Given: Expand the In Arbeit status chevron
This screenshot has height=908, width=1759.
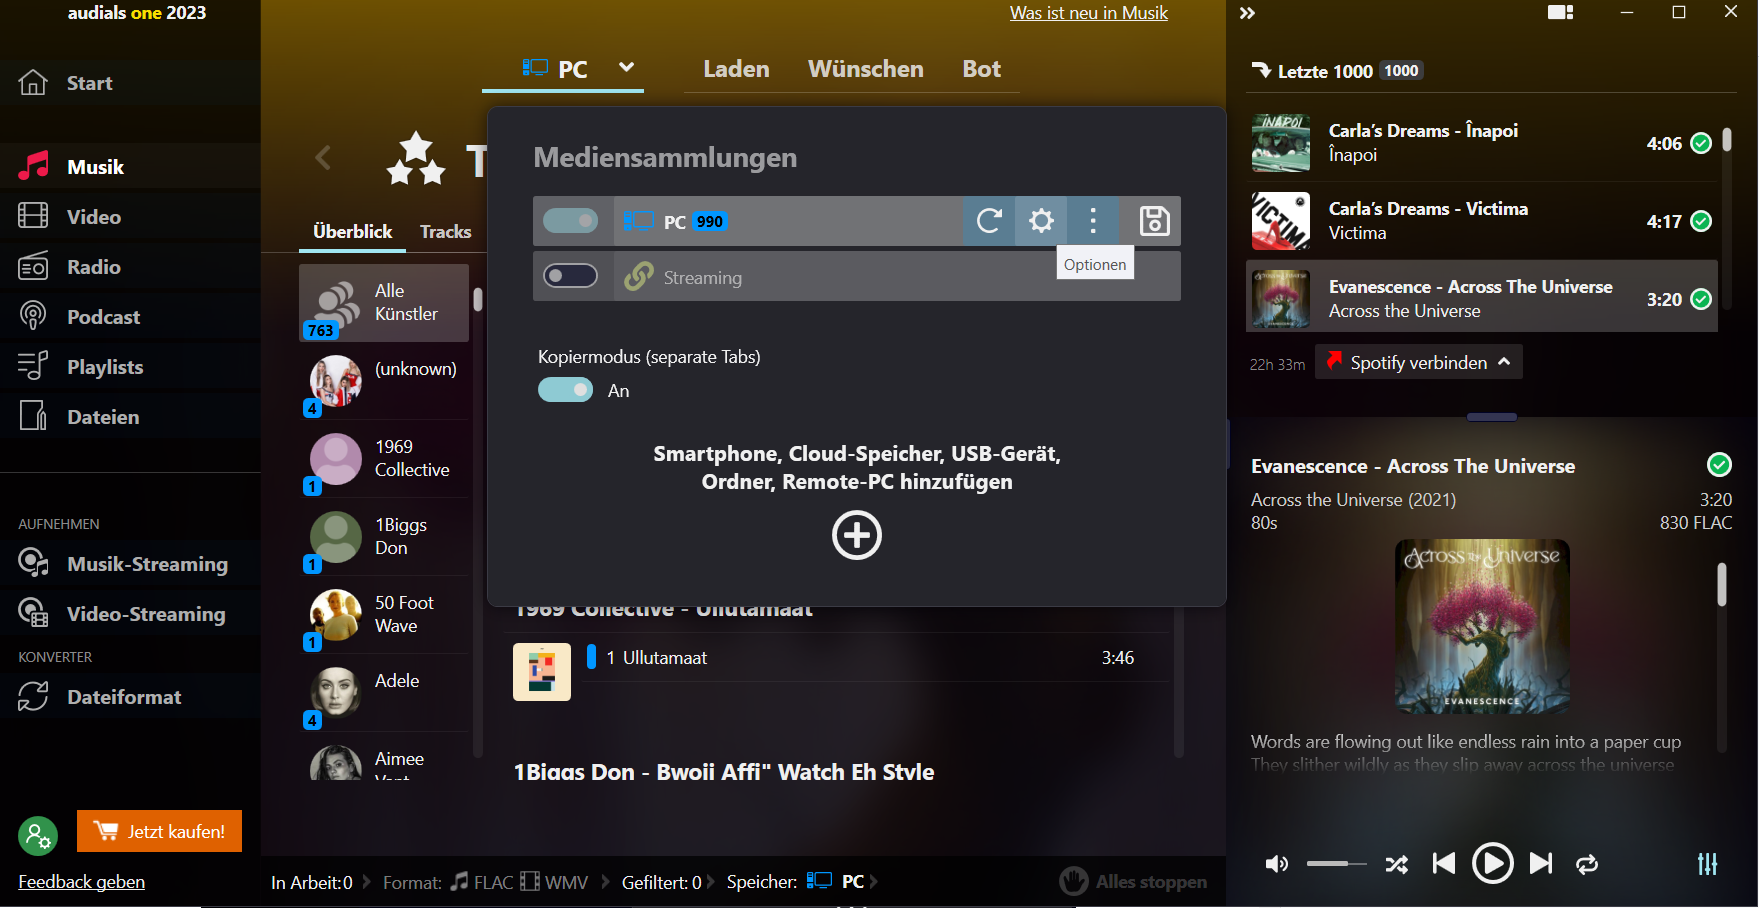Looking at the screenshot, I should pyautogui.click(x=366, y=882).
